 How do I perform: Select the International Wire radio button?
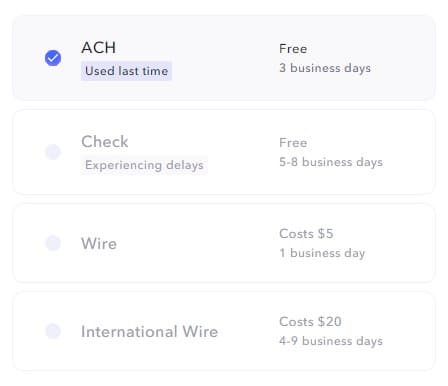(x=53, y=331)
